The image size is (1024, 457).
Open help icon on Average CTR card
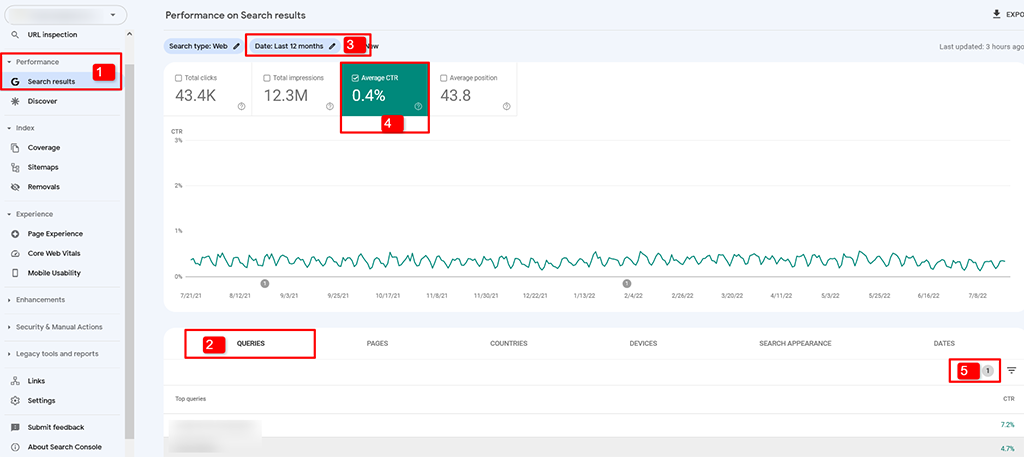tap(418, 106)
